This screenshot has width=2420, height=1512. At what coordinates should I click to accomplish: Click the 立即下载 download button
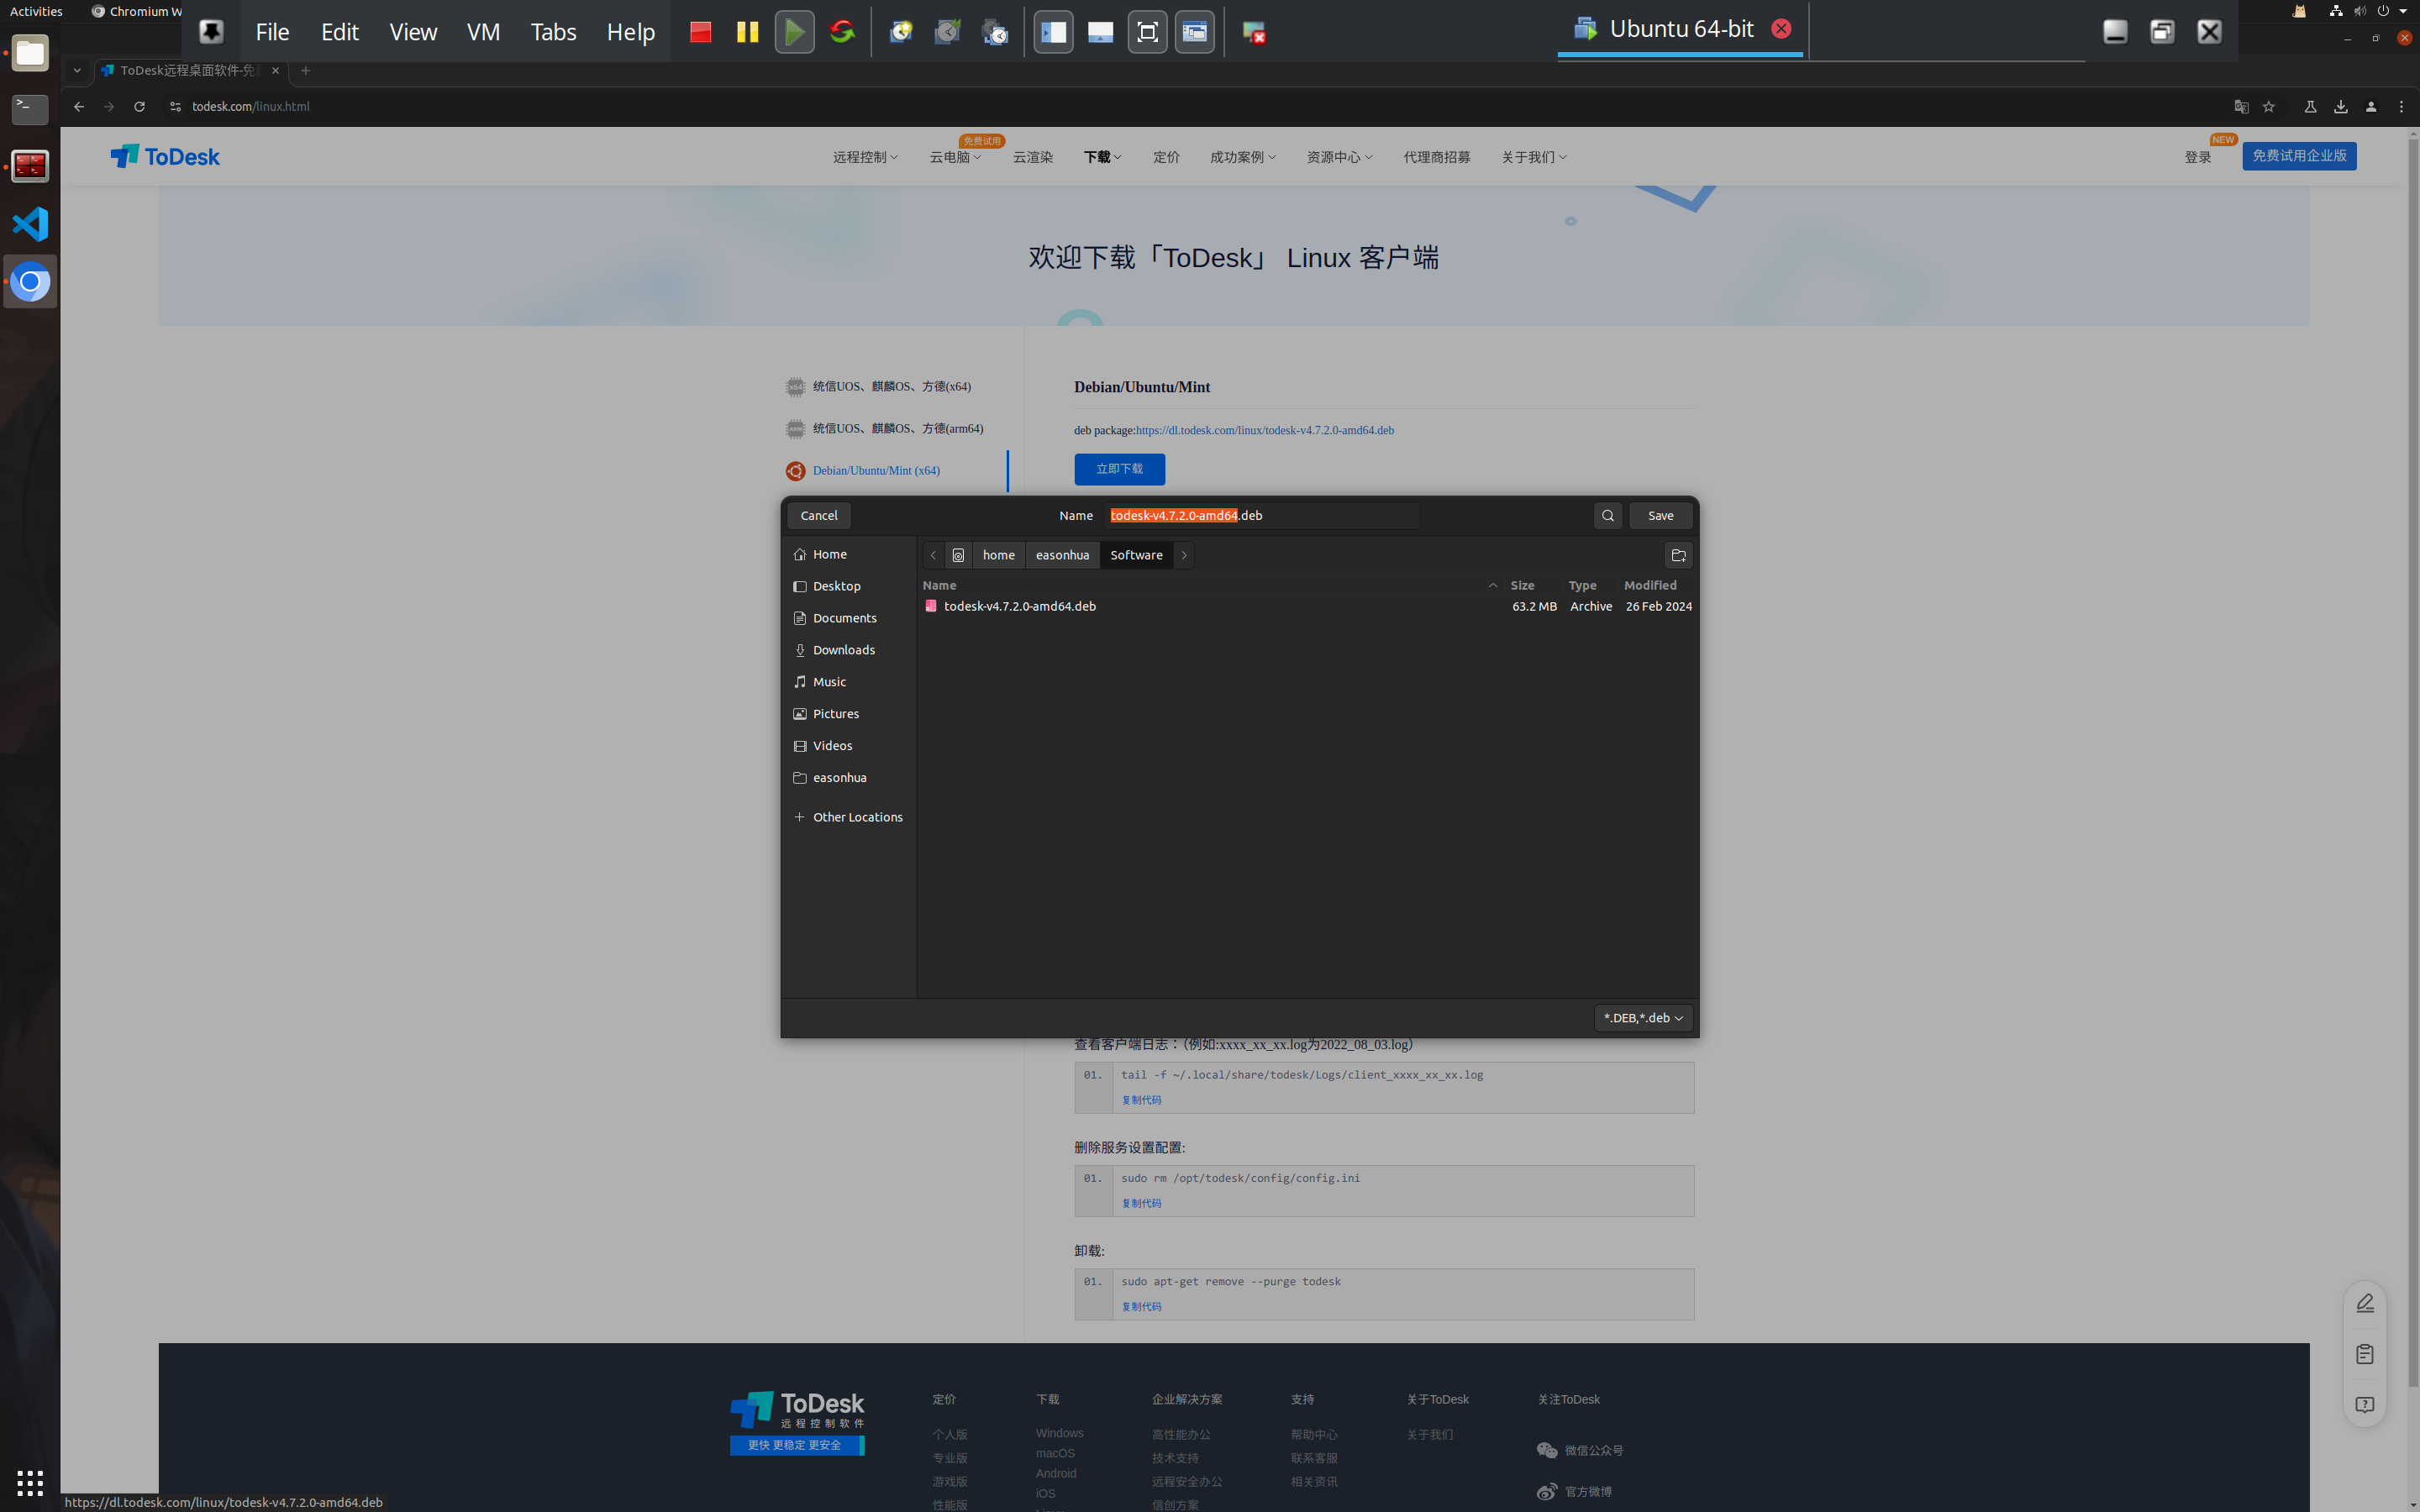tap(1119, 469)
